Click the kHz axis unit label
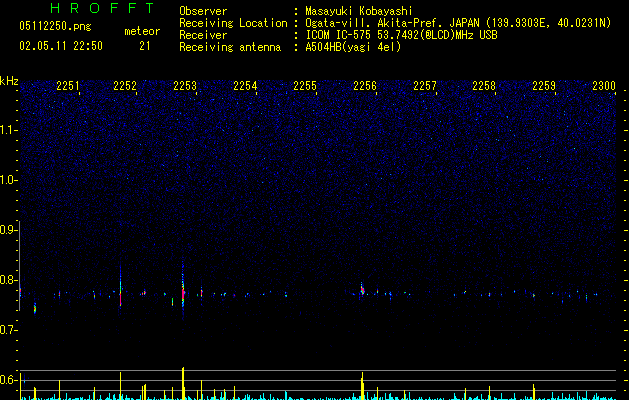 coord(9,81)
